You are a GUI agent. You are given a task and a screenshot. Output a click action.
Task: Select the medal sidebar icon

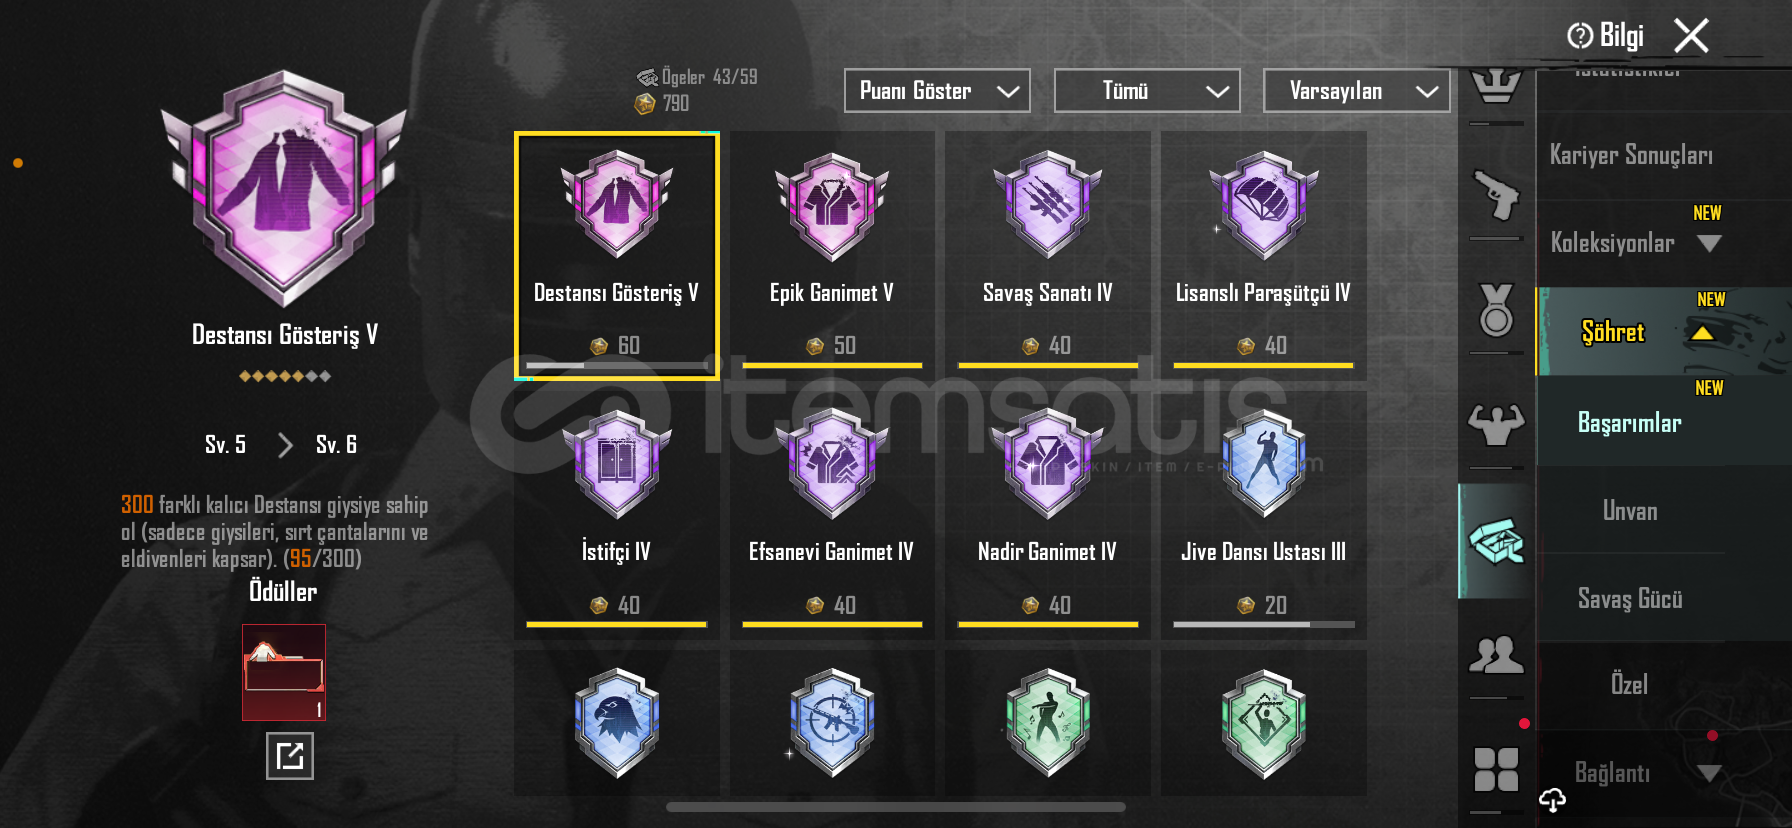pos(1496,309)
